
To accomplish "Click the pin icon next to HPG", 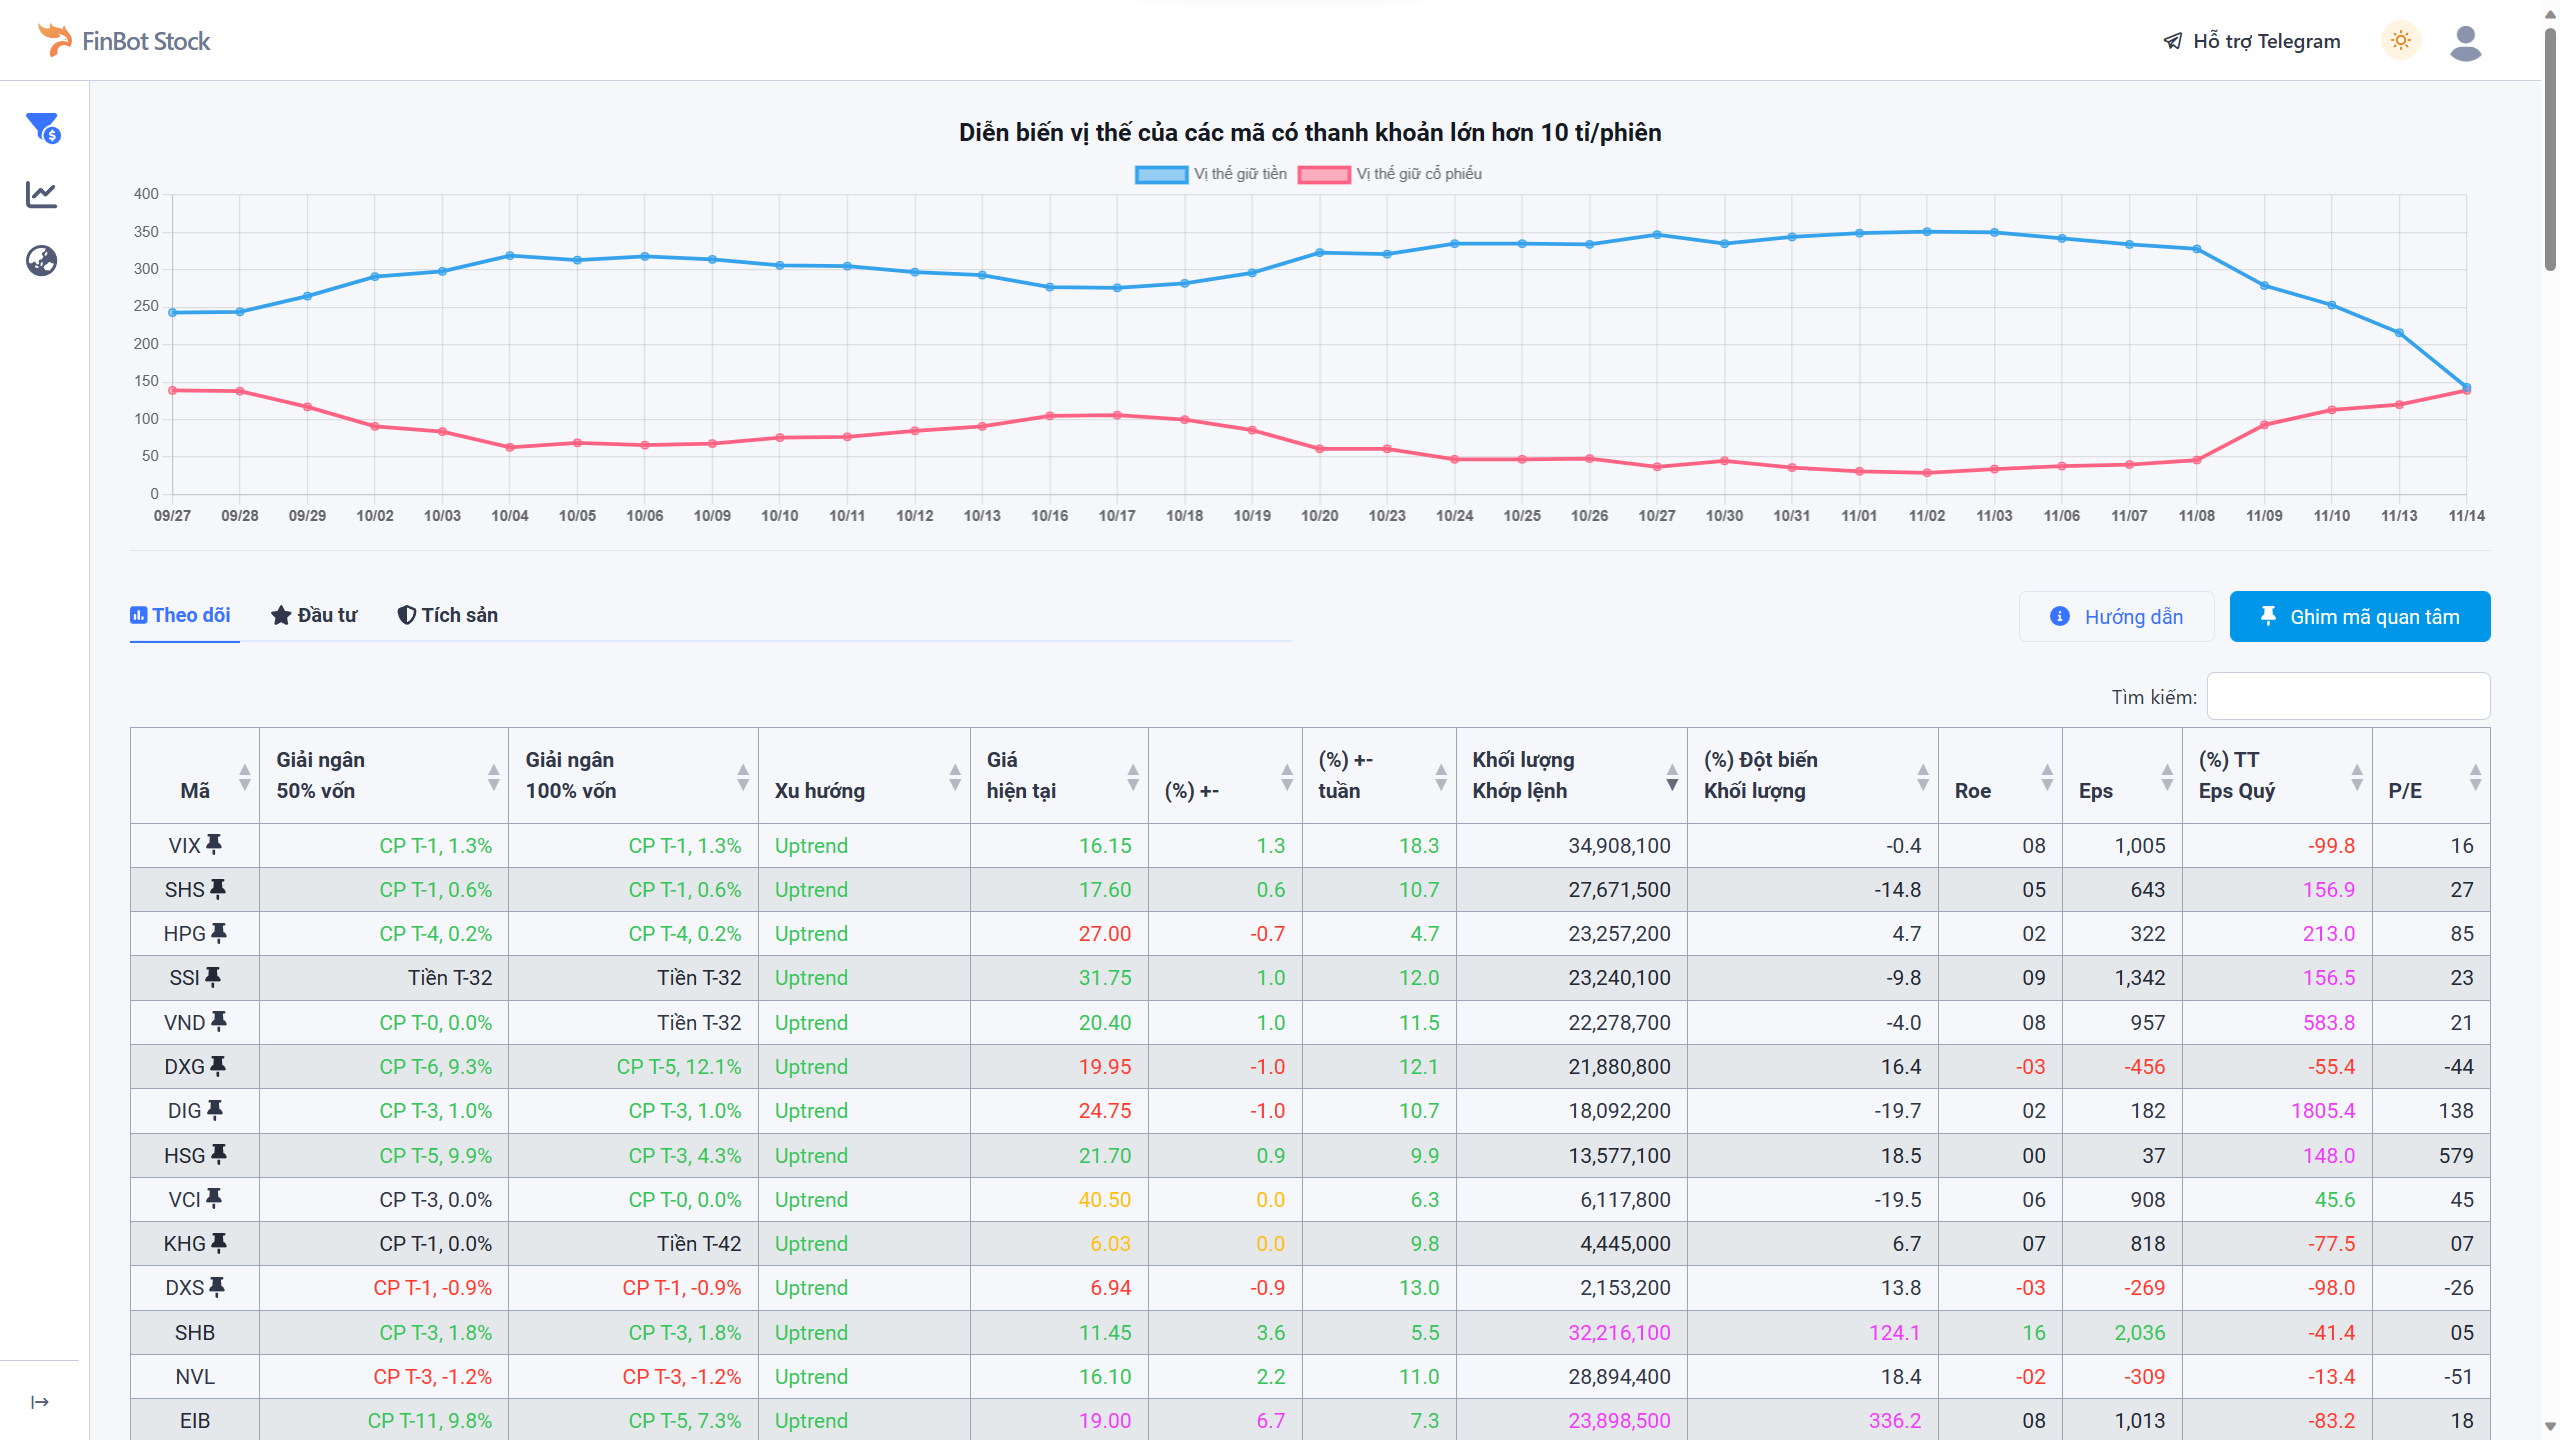I will 219,933.
